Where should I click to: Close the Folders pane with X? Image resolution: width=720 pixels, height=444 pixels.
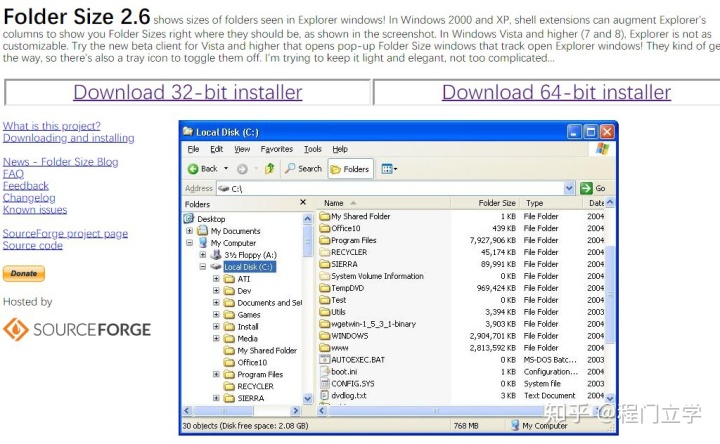303,202
